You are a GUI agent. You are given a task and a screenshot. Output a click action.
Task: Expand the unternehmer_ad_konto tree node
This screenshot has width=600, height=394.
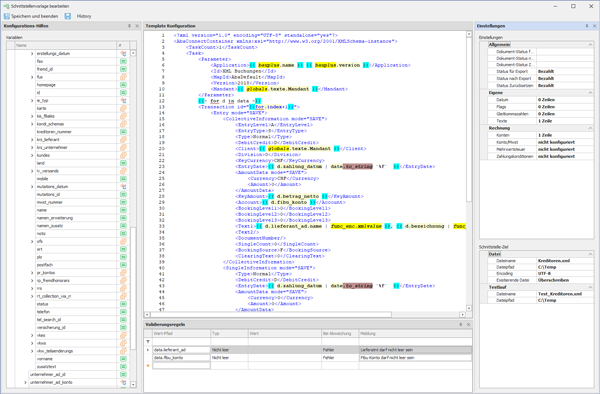25,382
